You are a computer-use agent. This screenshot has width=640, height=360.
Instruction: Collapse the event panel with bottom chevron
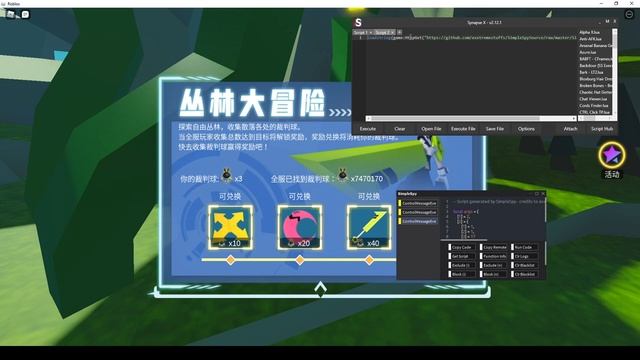click(x=320, y=288)
